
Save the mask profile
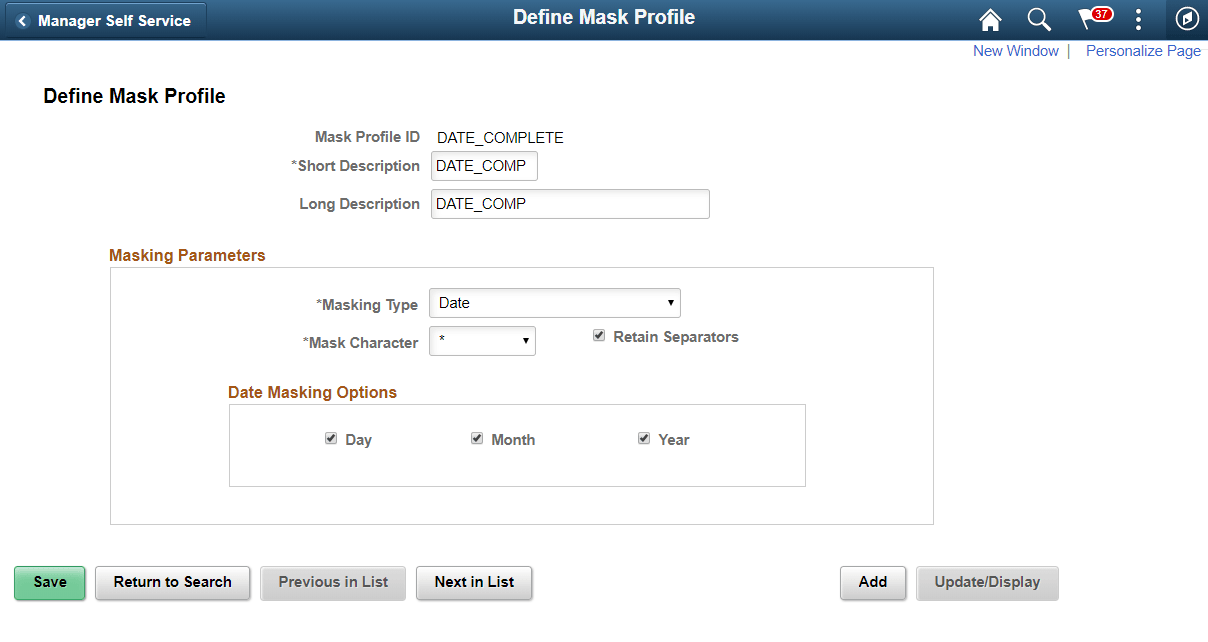[49, 582]
